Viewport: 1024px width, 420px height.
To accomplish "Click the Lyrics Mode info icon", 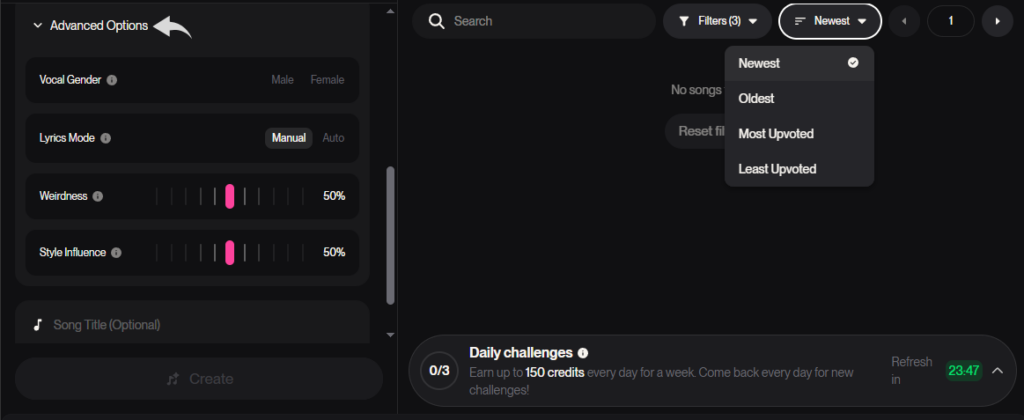I will 106,138.
